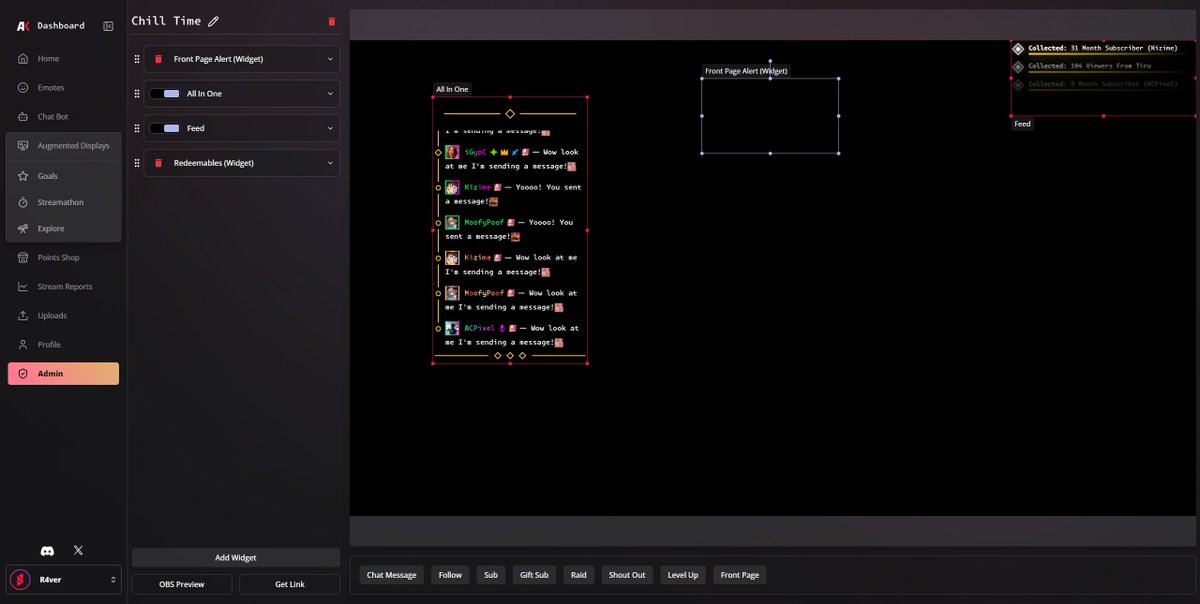The width and height of the screenshot is (1200, 604).
Task: Expand the Redeemables (Widget) chevron
Action: pyautogui.click(x=330, y=163)
